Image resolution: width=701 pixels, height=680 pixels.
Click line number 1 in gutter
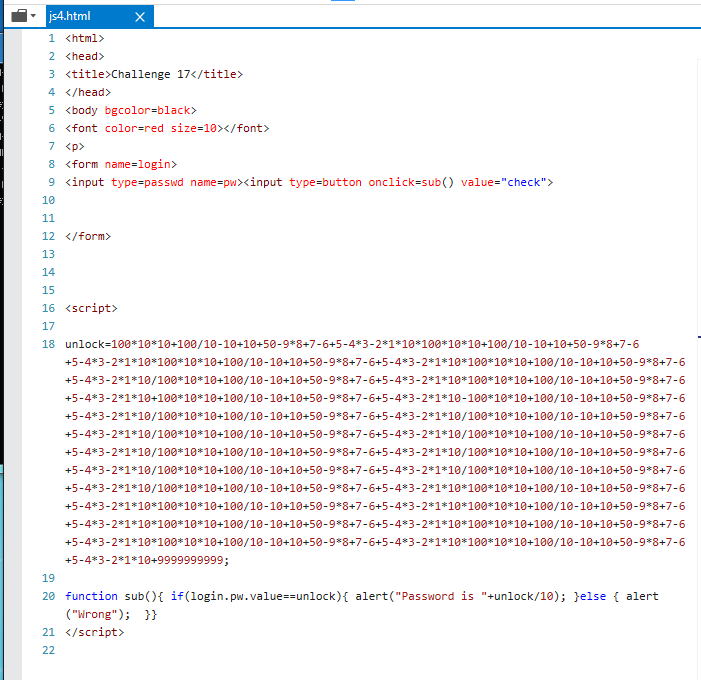(51, 38)
